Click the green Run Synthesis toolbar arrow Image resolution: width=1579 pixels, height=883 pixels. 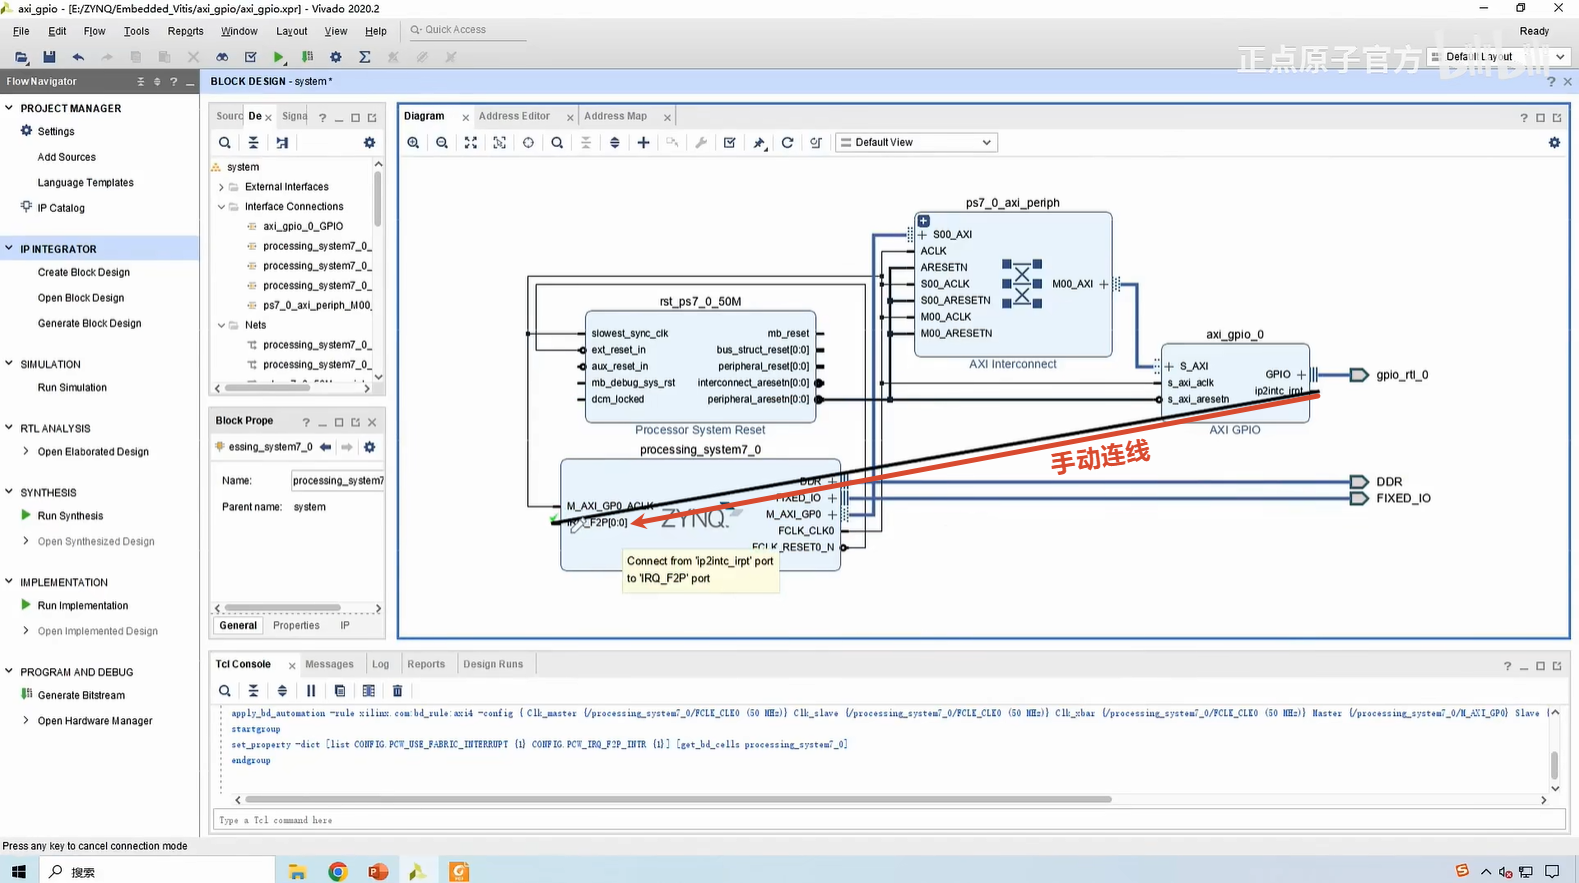pyautogui.click(x=279, y=57)
